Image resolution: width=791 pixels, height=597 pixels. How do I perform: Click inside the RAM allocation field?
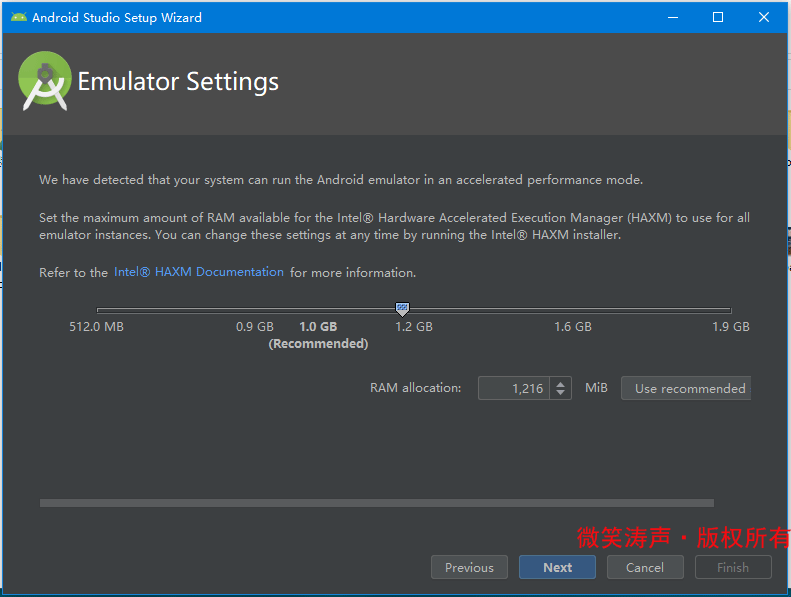(514, 388)
